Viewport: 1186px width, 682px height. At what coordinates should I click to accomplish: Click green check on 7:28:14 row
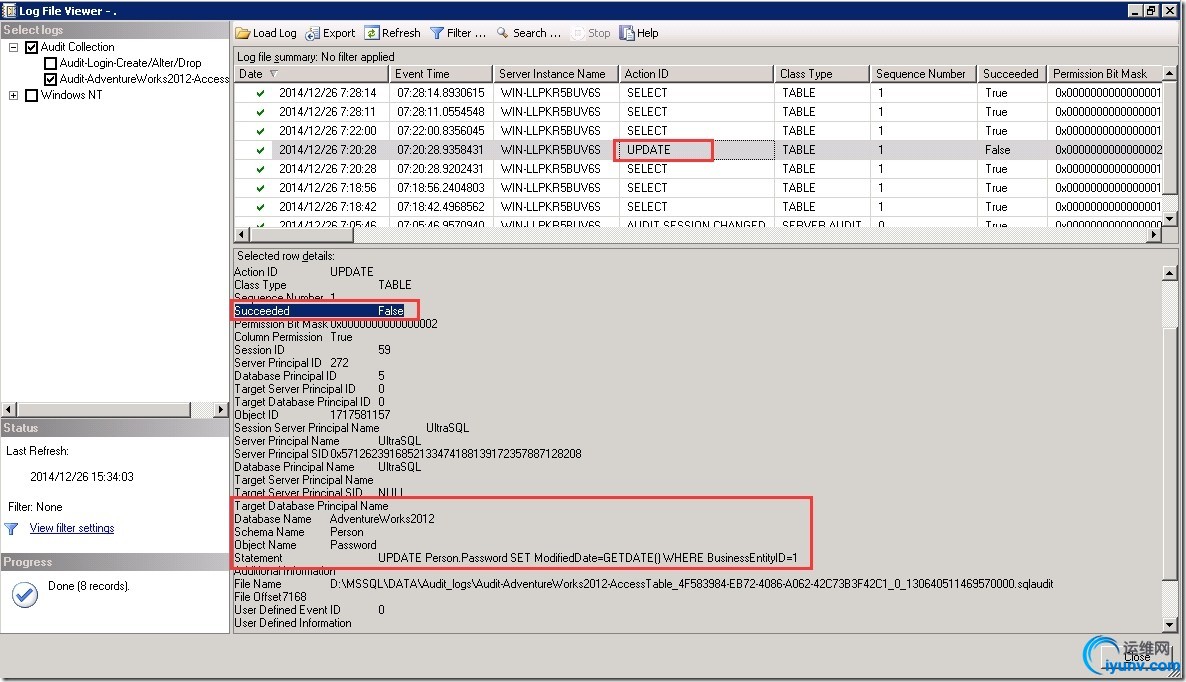(x=260, y=93)
